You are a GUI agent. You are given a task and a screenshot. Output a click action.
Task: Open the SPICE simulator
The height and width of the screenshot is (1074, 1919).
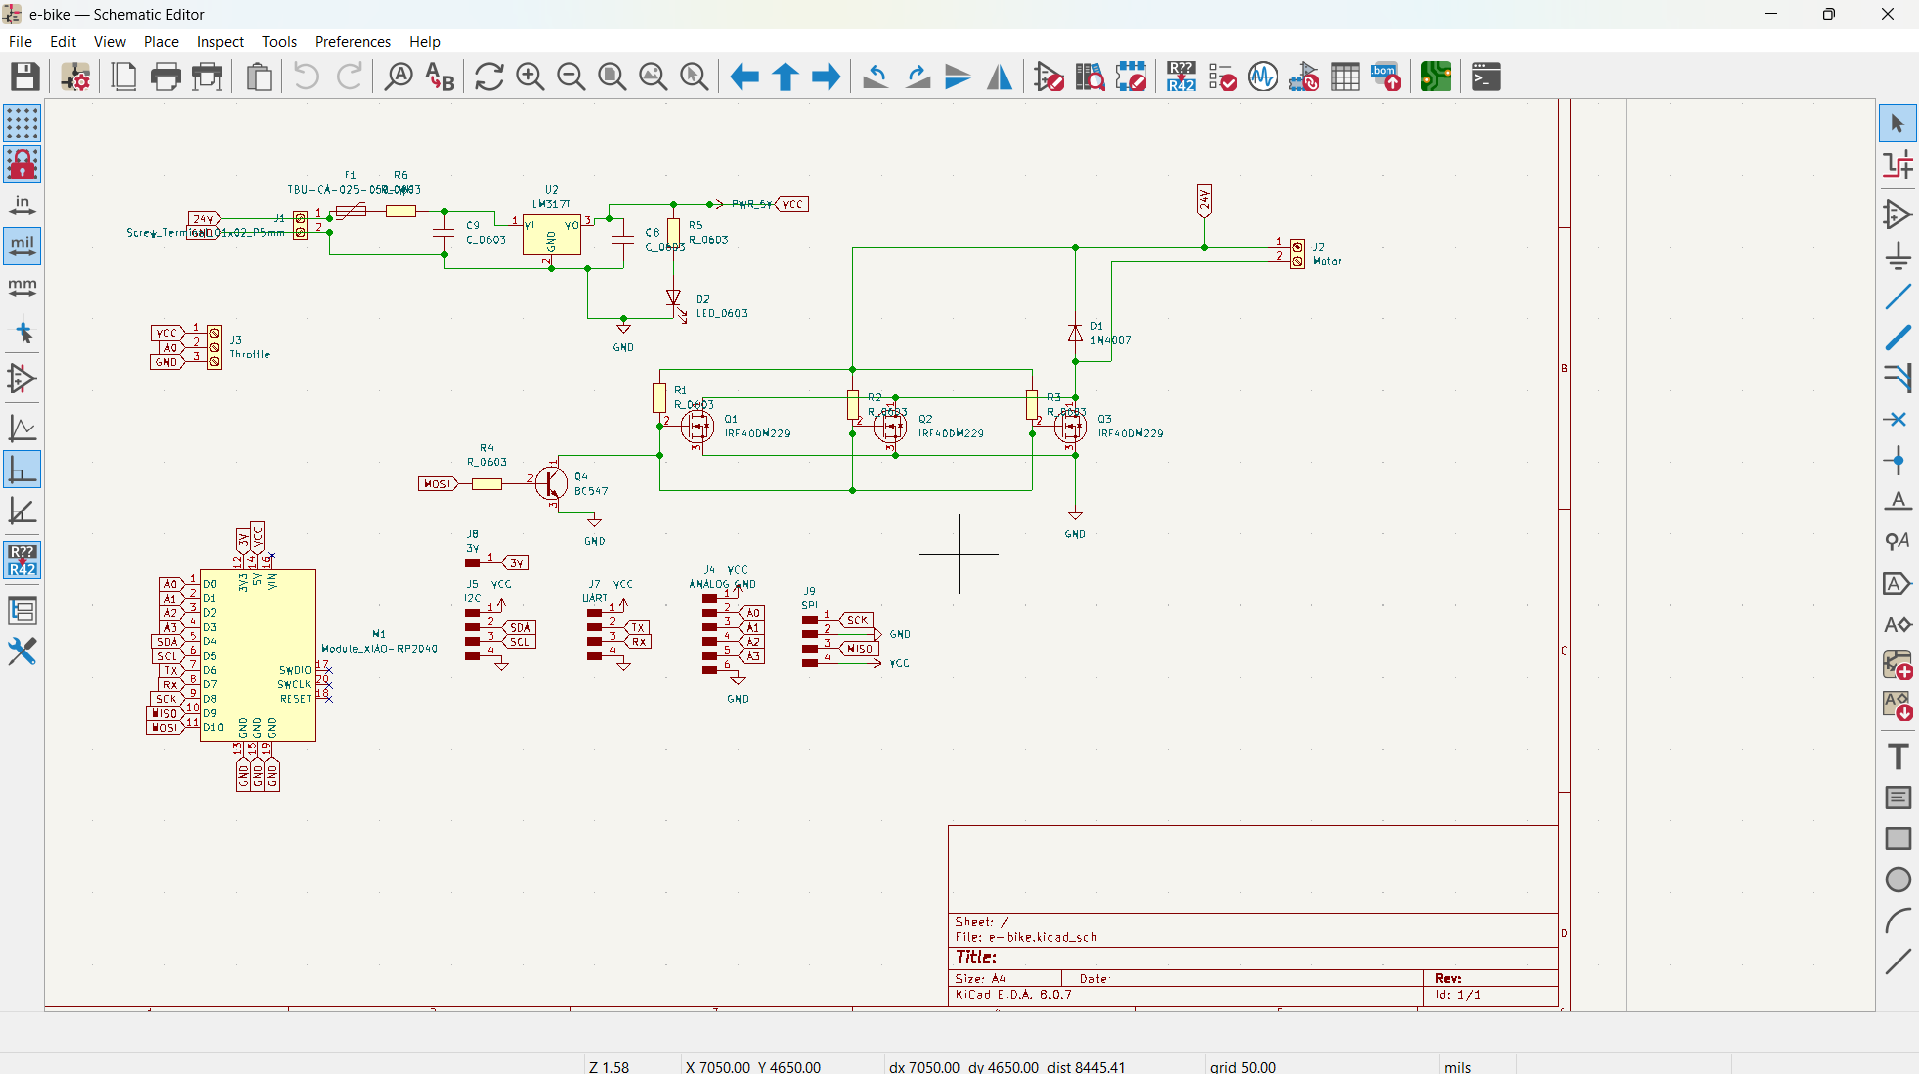click(1263, 76)
